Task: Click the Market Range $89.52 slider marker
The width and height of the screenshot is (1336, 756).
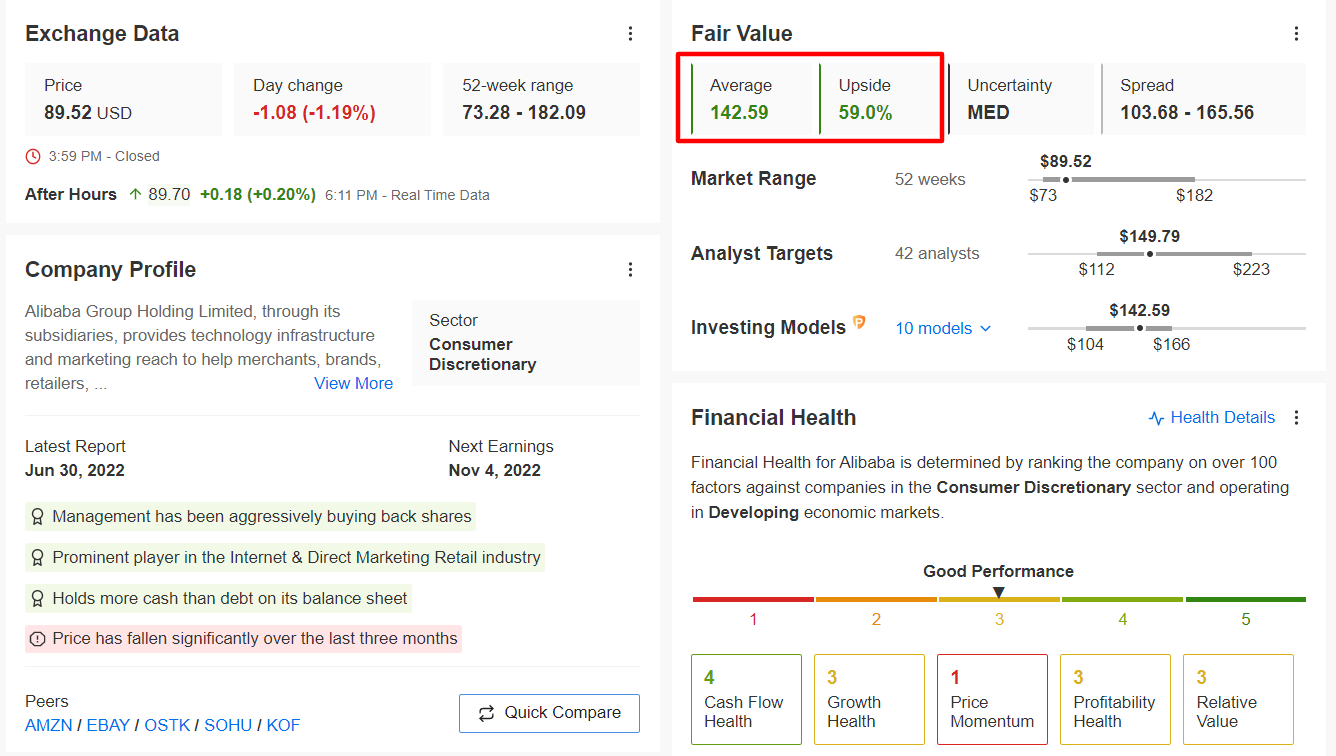Action: pyautogui.click(x=1066, y=180)
